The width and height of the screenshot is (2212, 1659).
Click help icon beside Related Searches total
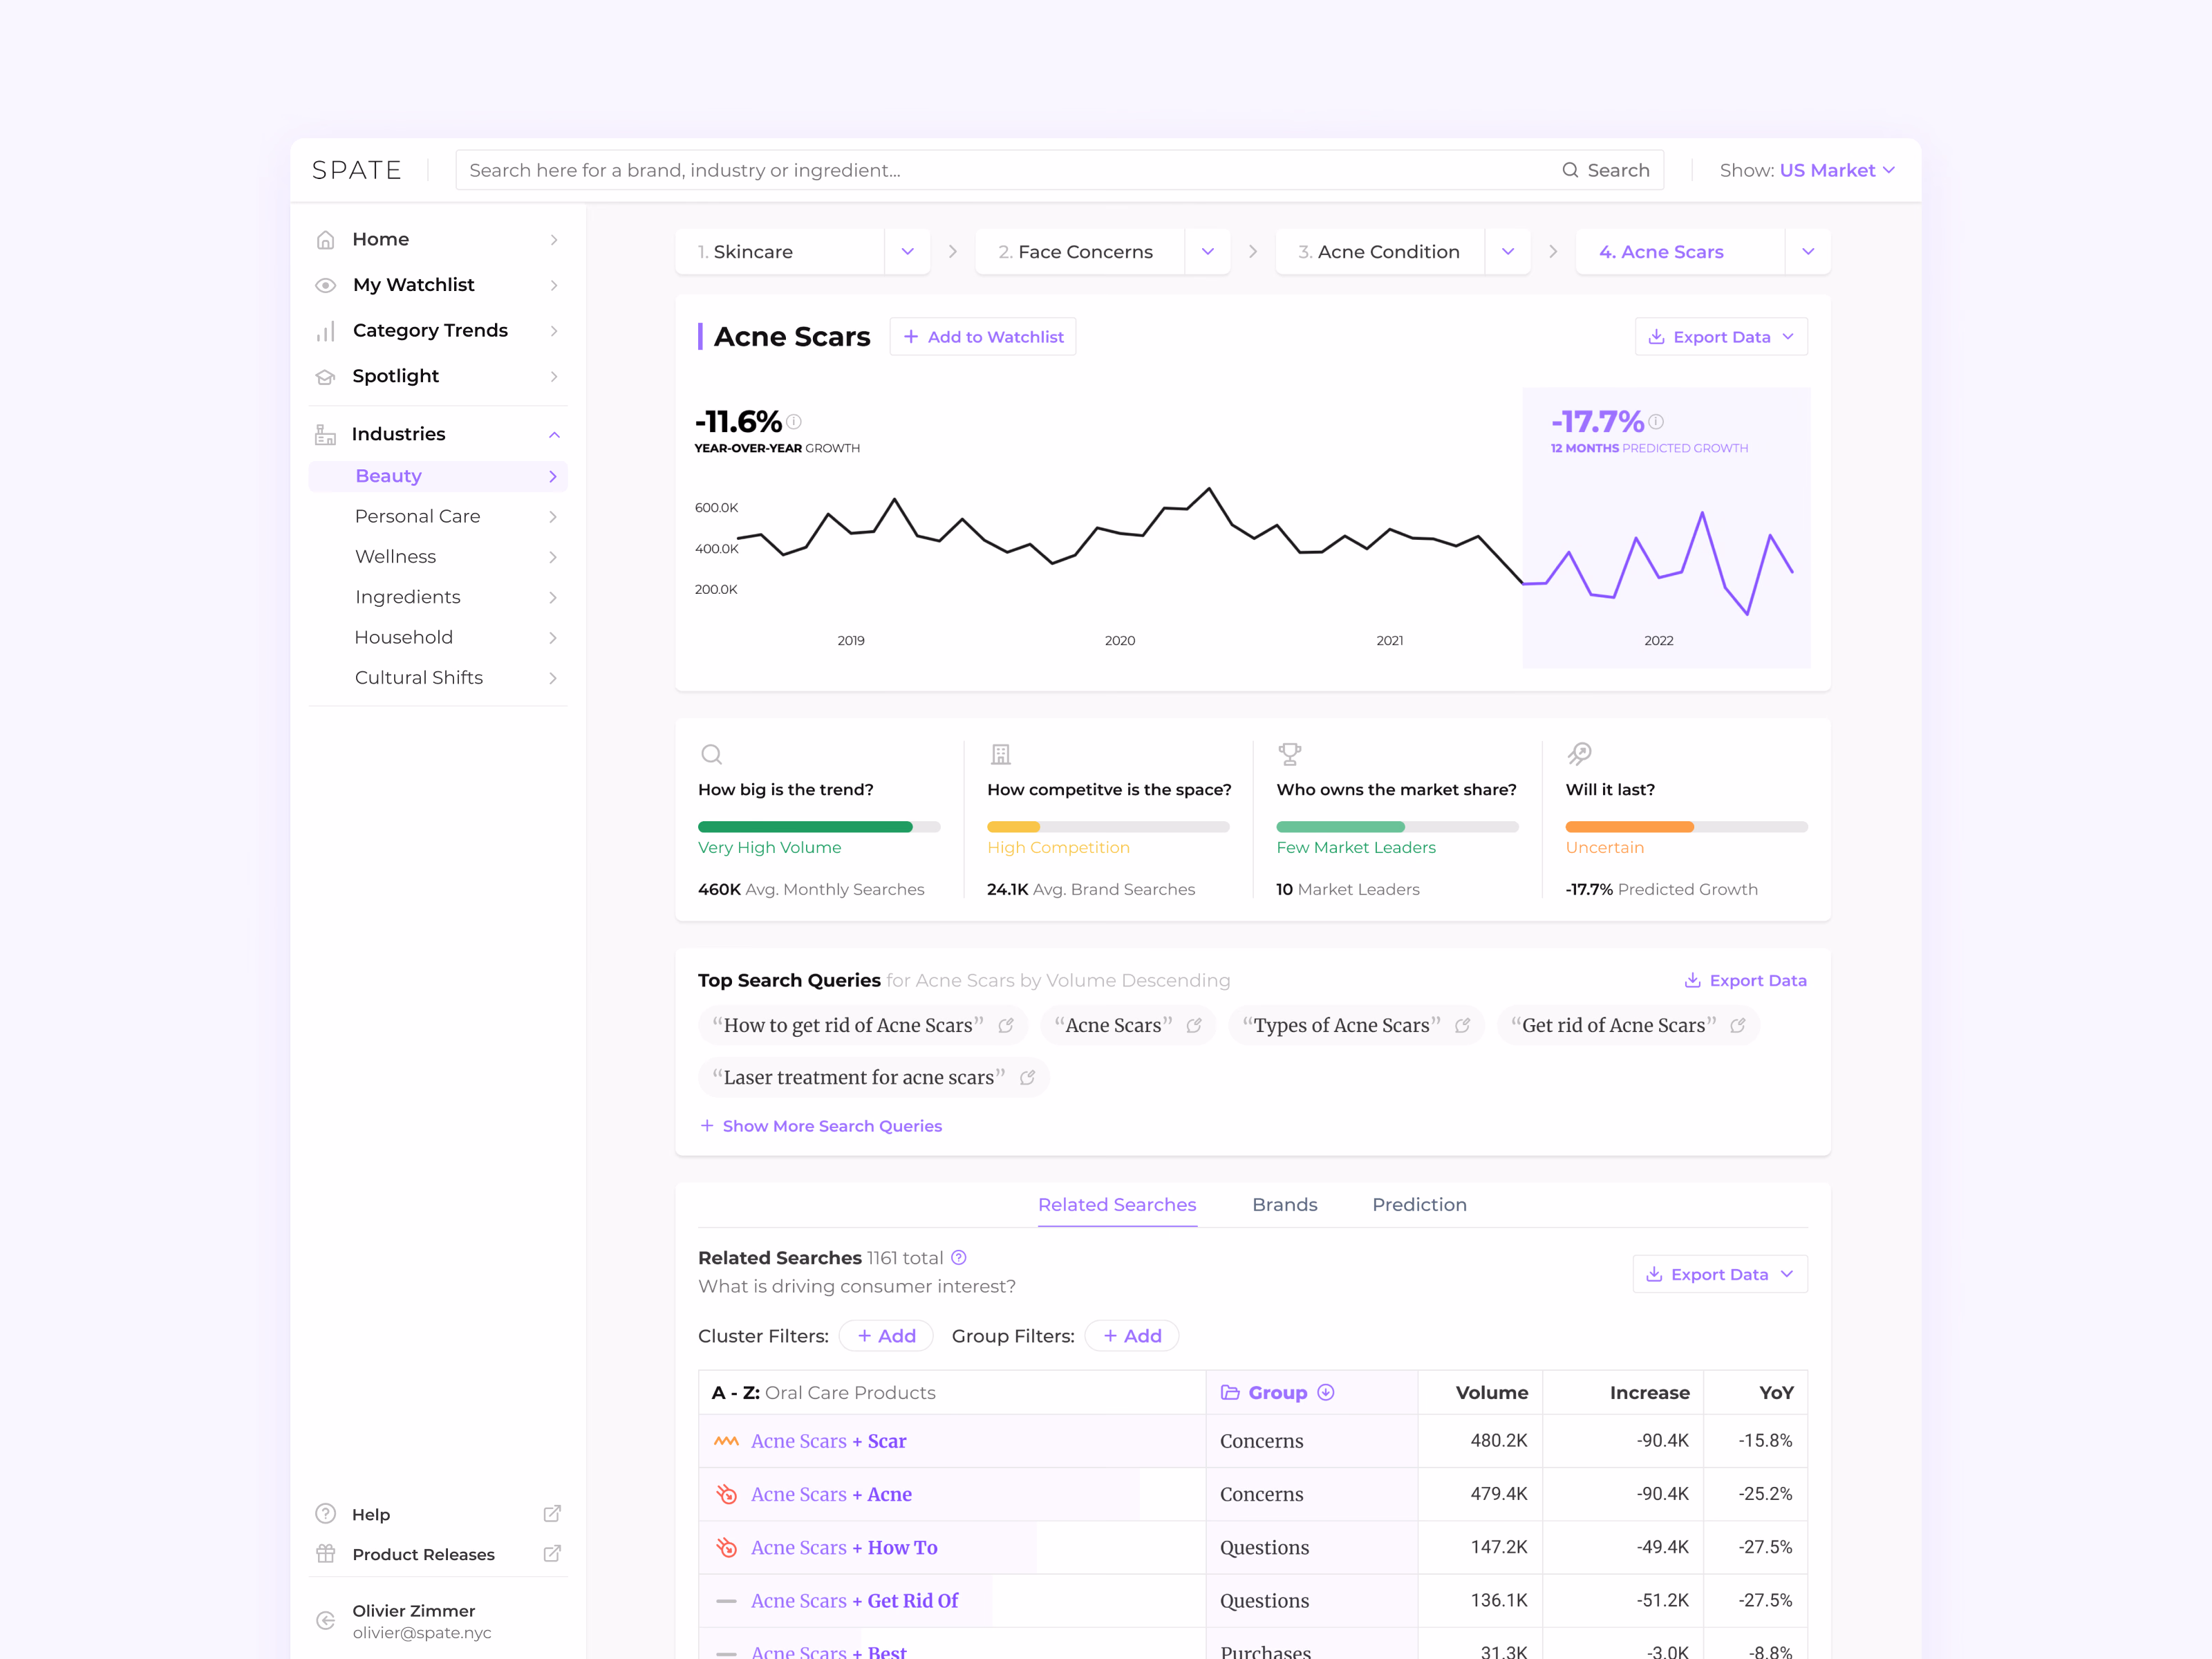pos(959,1257)
